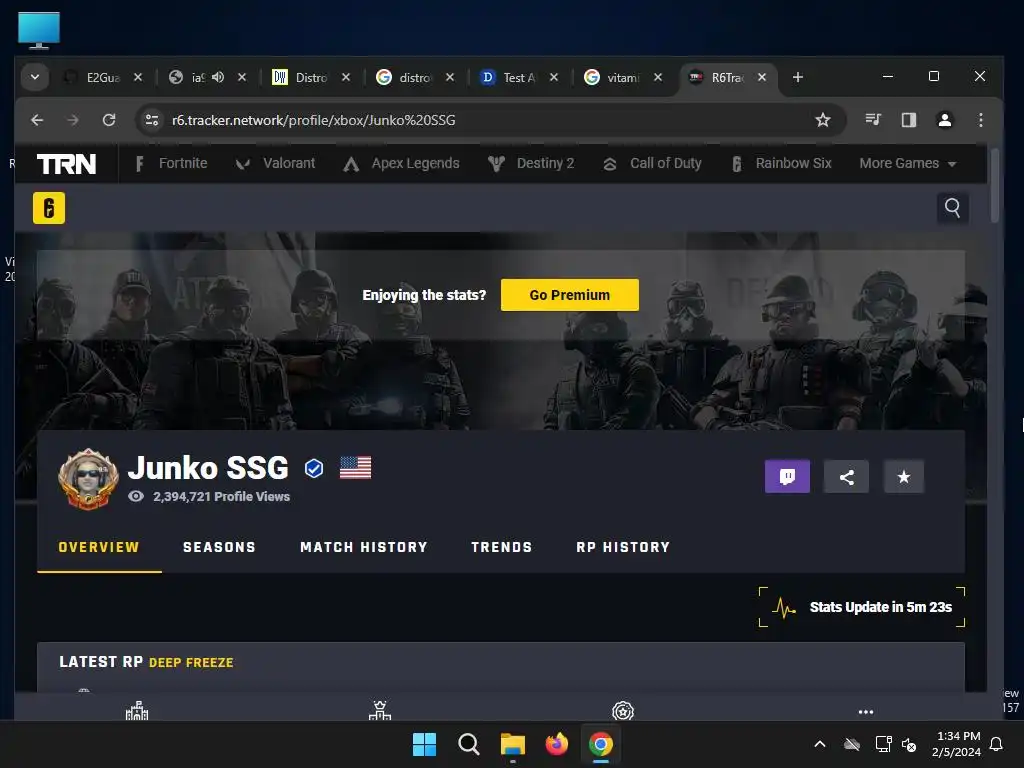Click the Junko SSG profile avatar
Viewport: 1024px width, 768px height.
pyautogui.click(x=88, y=479)
